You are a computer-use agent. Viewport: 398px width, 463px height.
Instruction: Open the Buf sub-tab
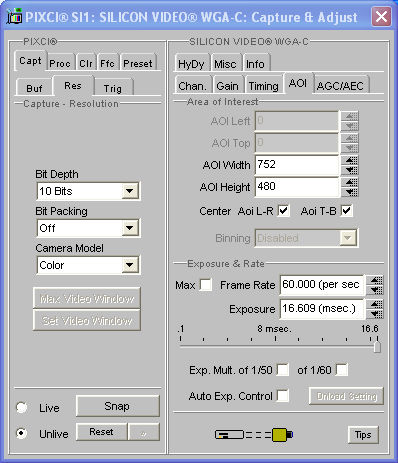[x=34, y=88]
